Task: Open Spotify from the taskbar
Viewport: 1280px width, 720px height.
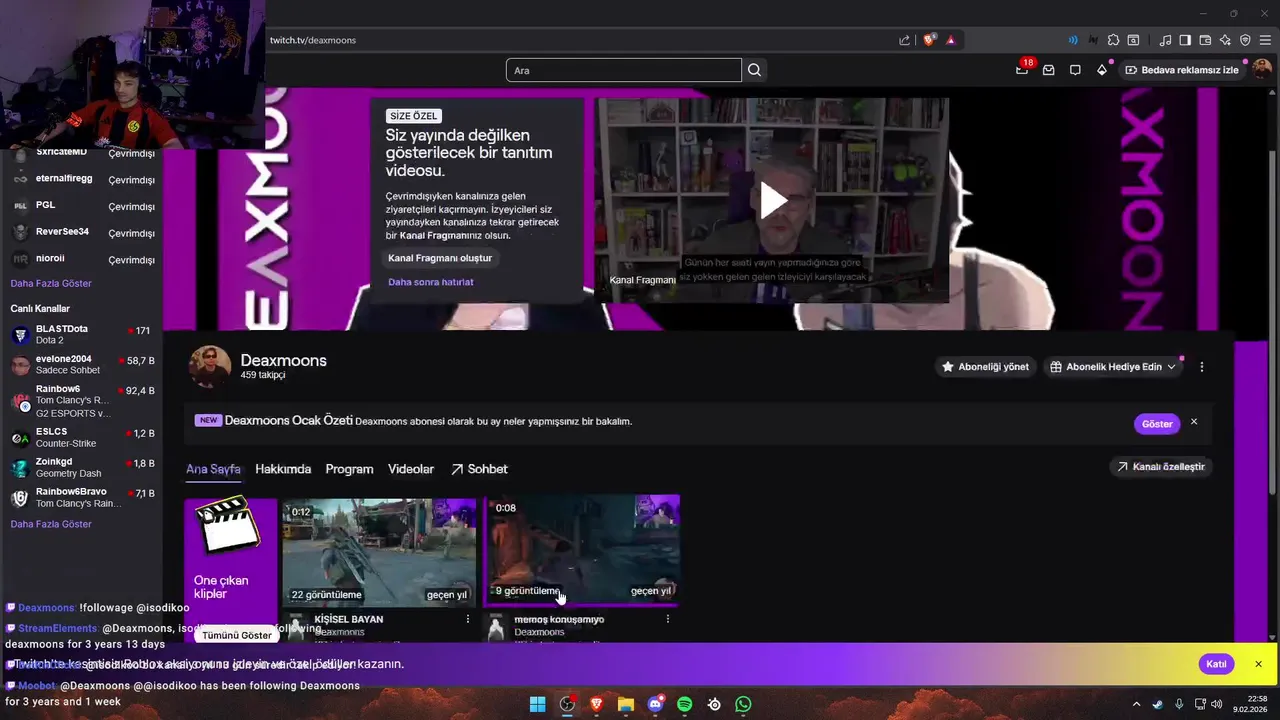Action: pyautogui.click(x=685, y=704)
